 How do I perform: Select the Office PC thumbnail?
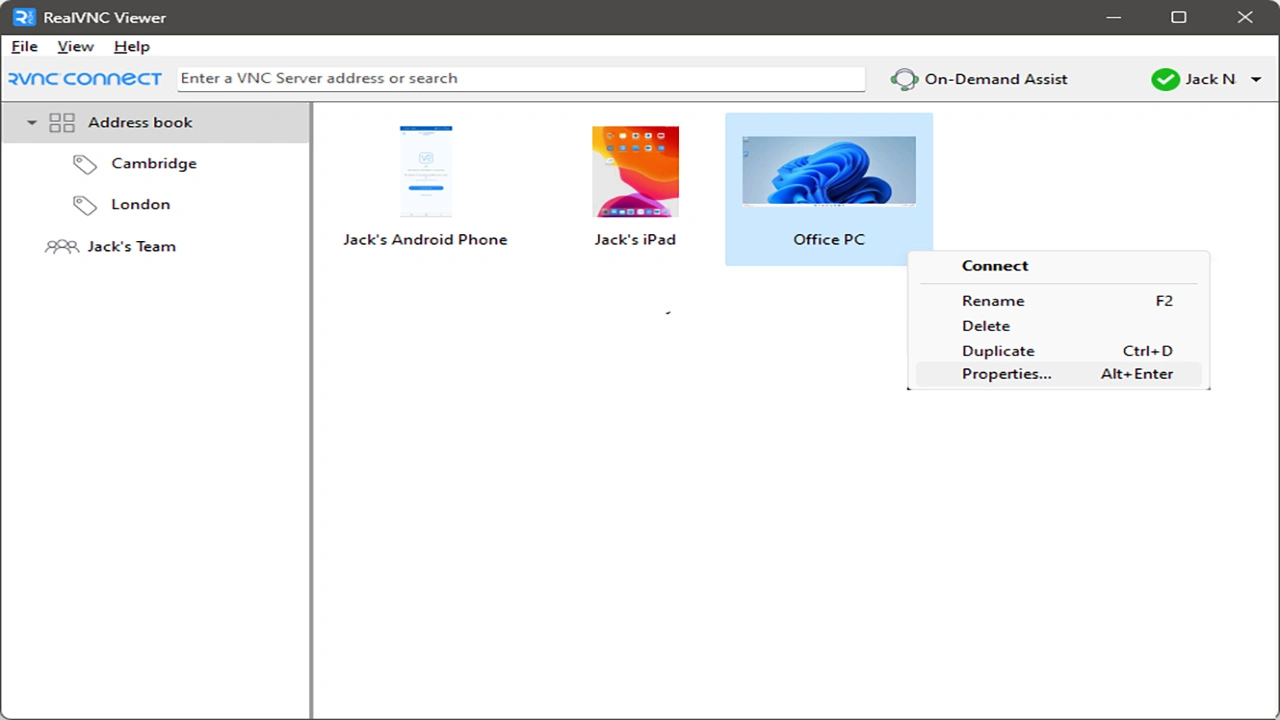(x=829, y=171)
